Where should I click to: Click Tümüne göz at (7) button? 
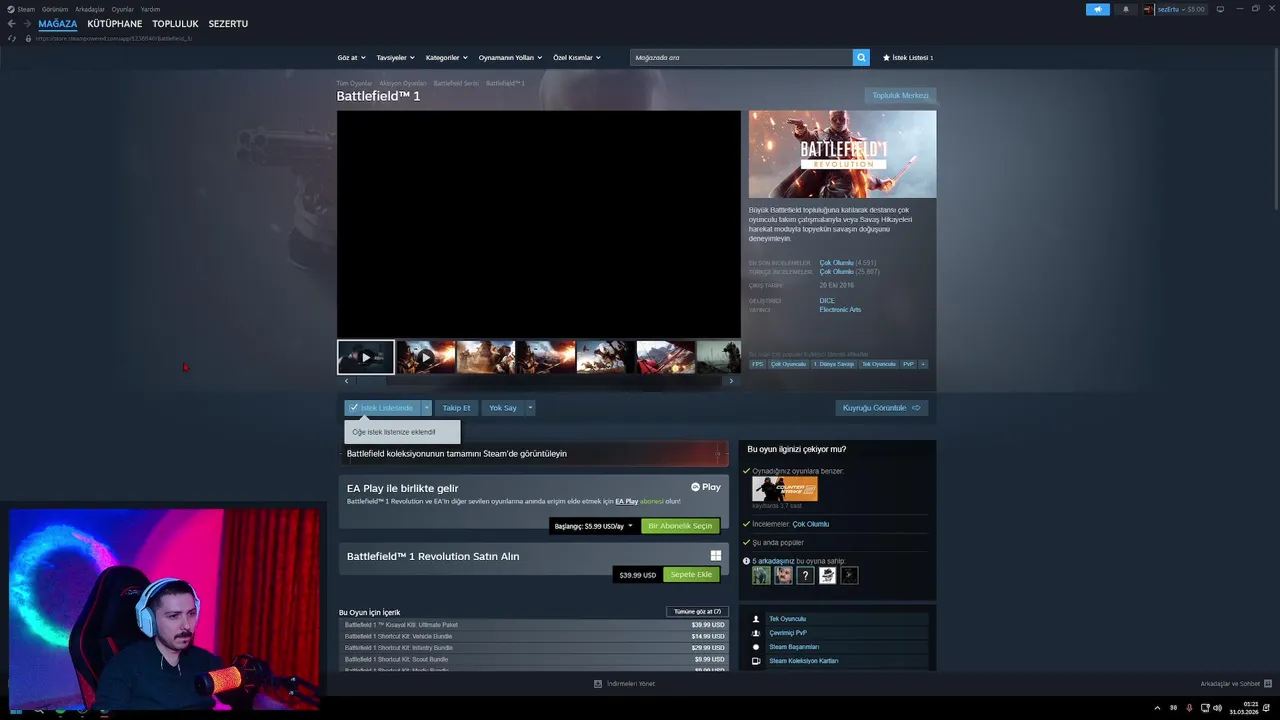[x=697, y=611]
